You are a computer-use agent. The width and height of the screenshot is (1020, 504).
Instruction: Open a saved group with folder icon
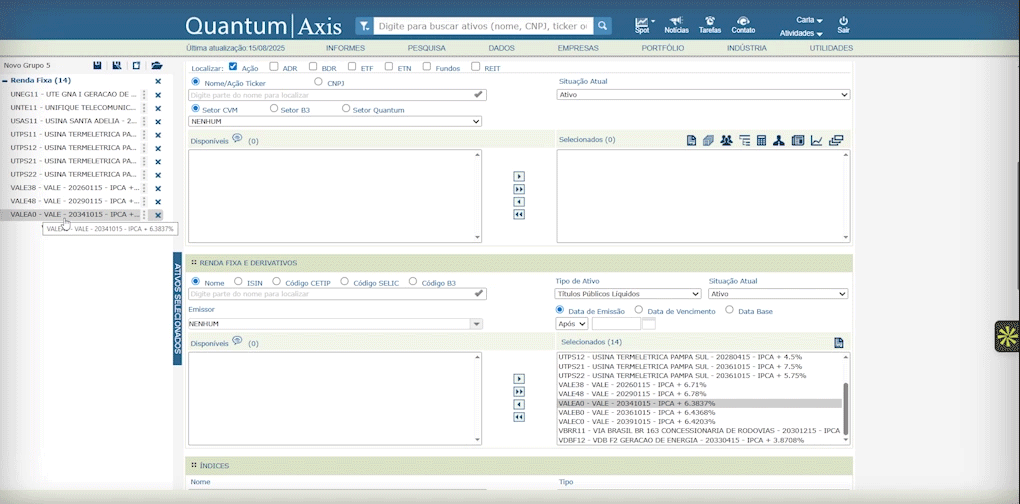pos(157,66)
